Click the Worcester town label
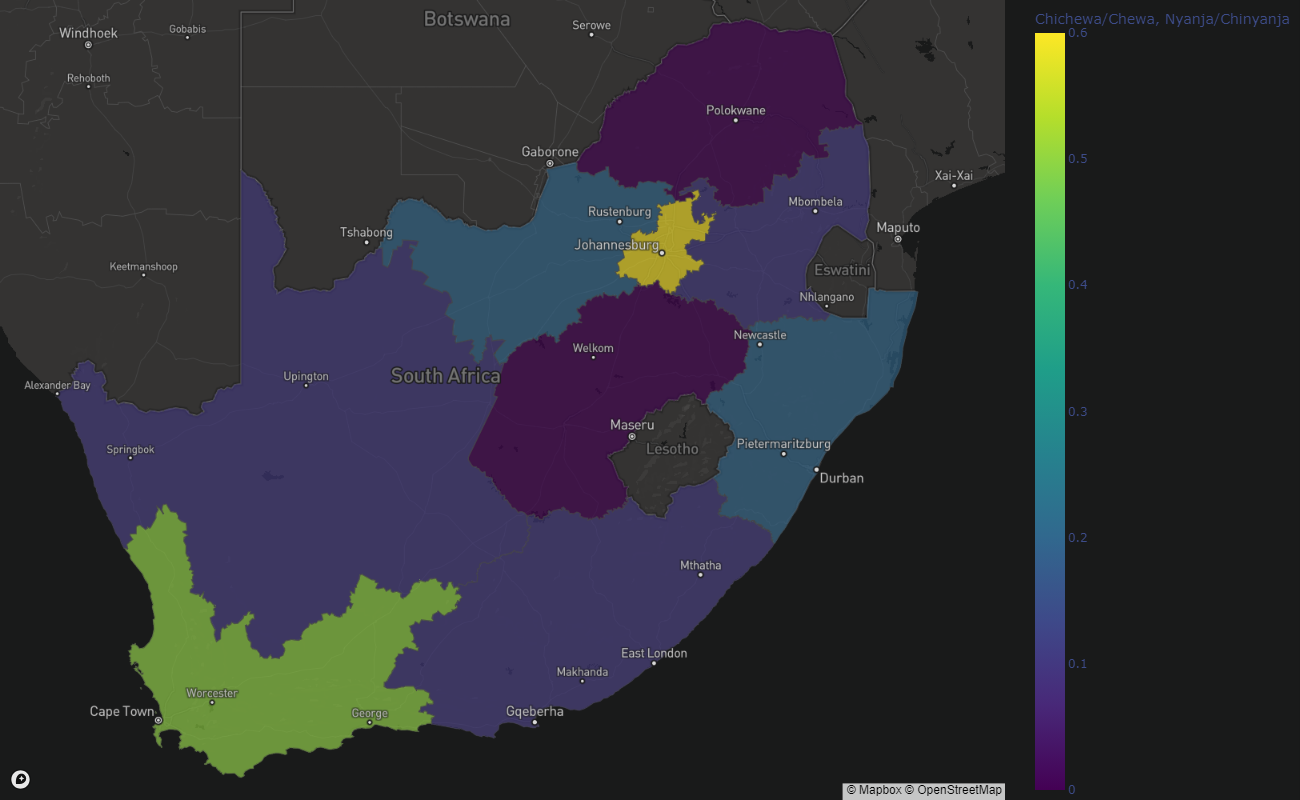Image resolution: width=1300 pixels, height=800 pixels. click(x=212, y=693)
